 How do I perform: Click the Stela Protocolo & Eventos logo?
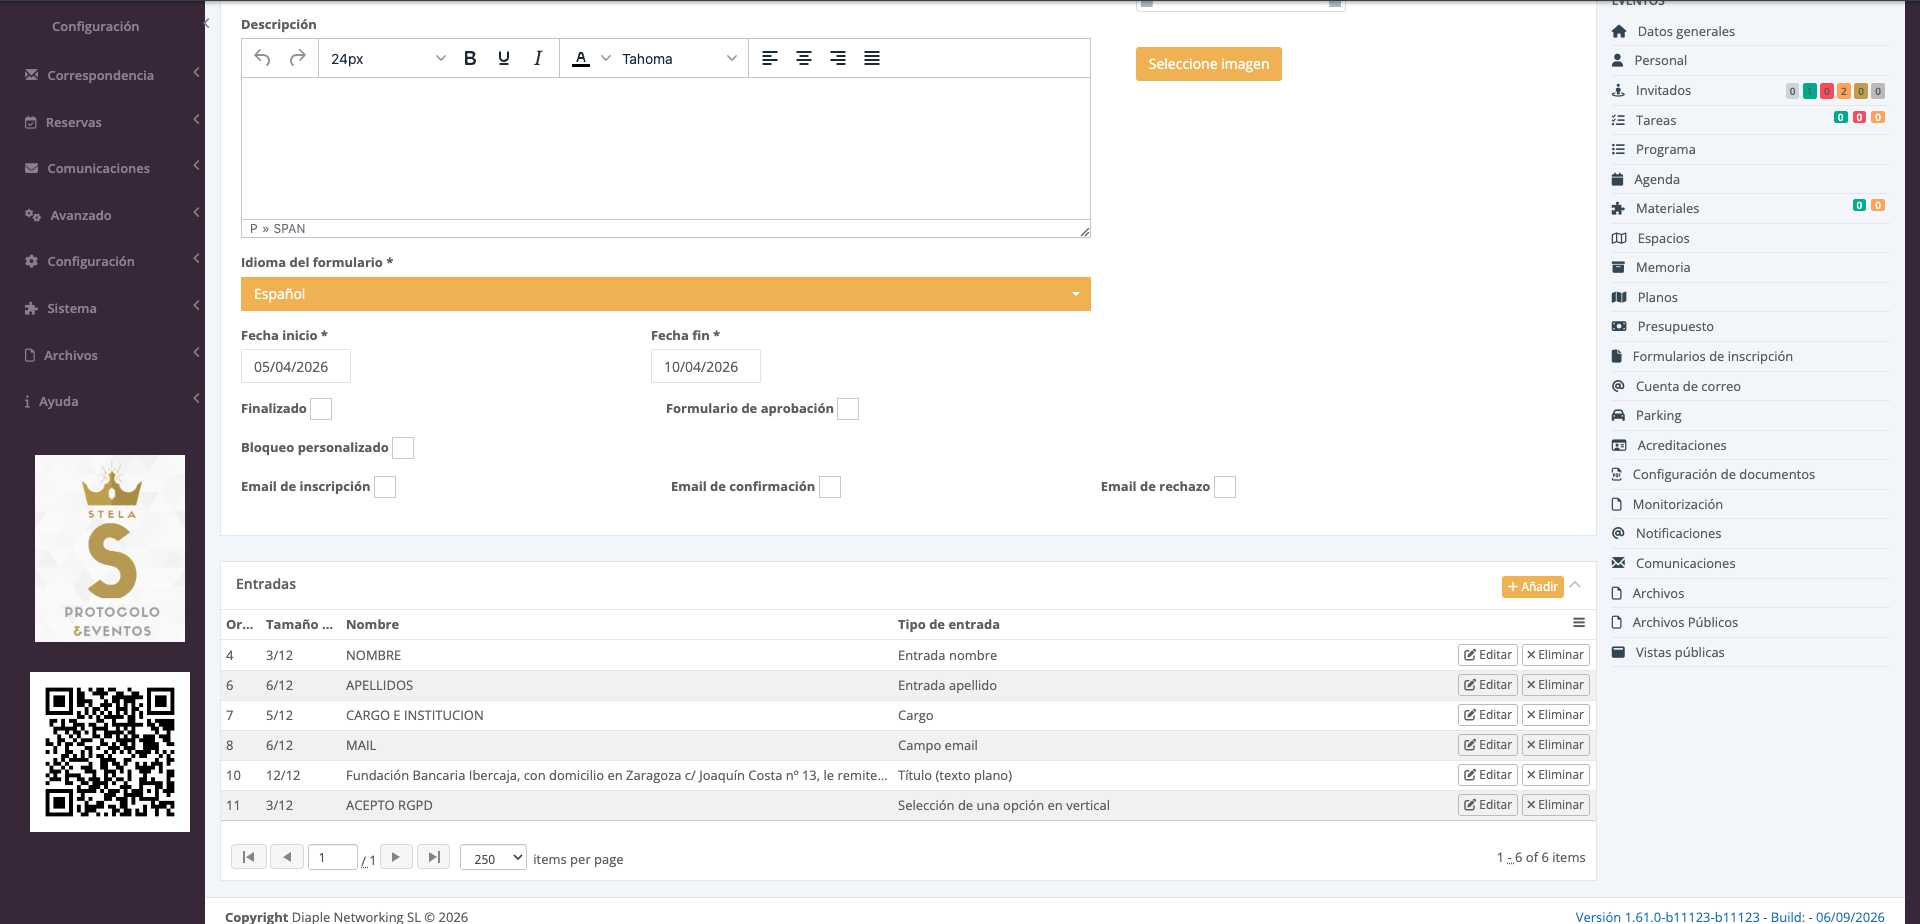tap(110, 548)
